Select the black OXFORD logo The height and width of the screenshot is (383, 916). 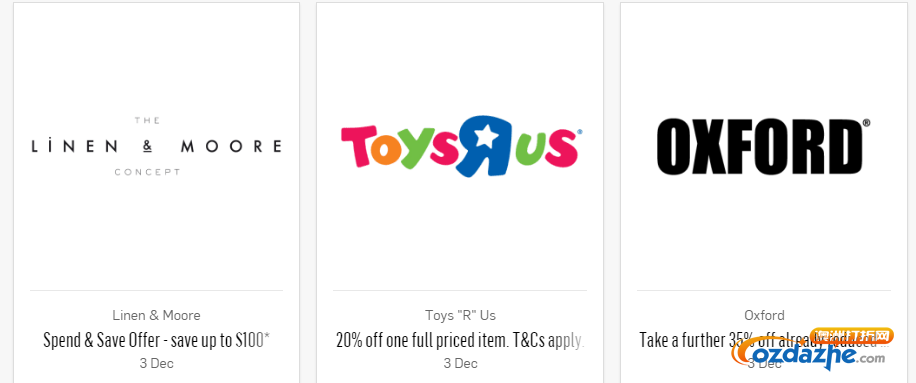point(764,147)
